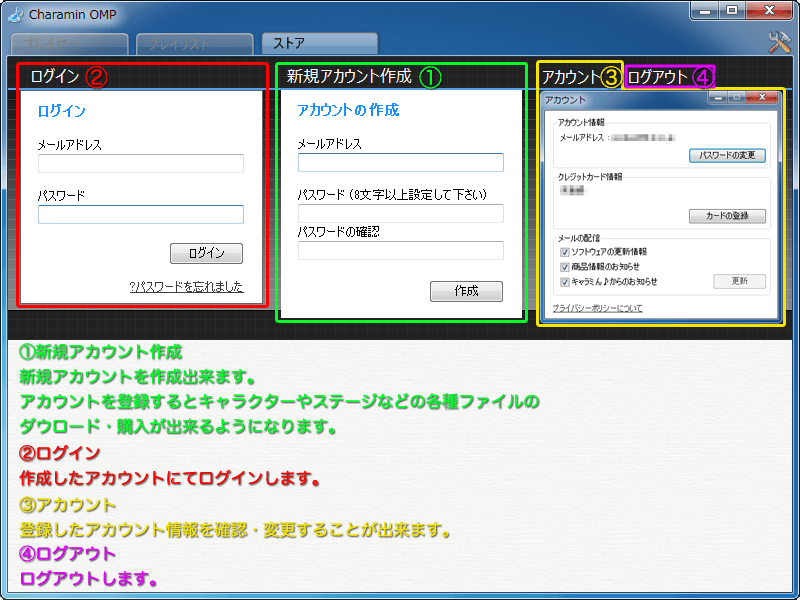Toggle the ソフトウェアの更新情報 checkbox
Viewport: 800px width, 600px height.
pos(565,252)
